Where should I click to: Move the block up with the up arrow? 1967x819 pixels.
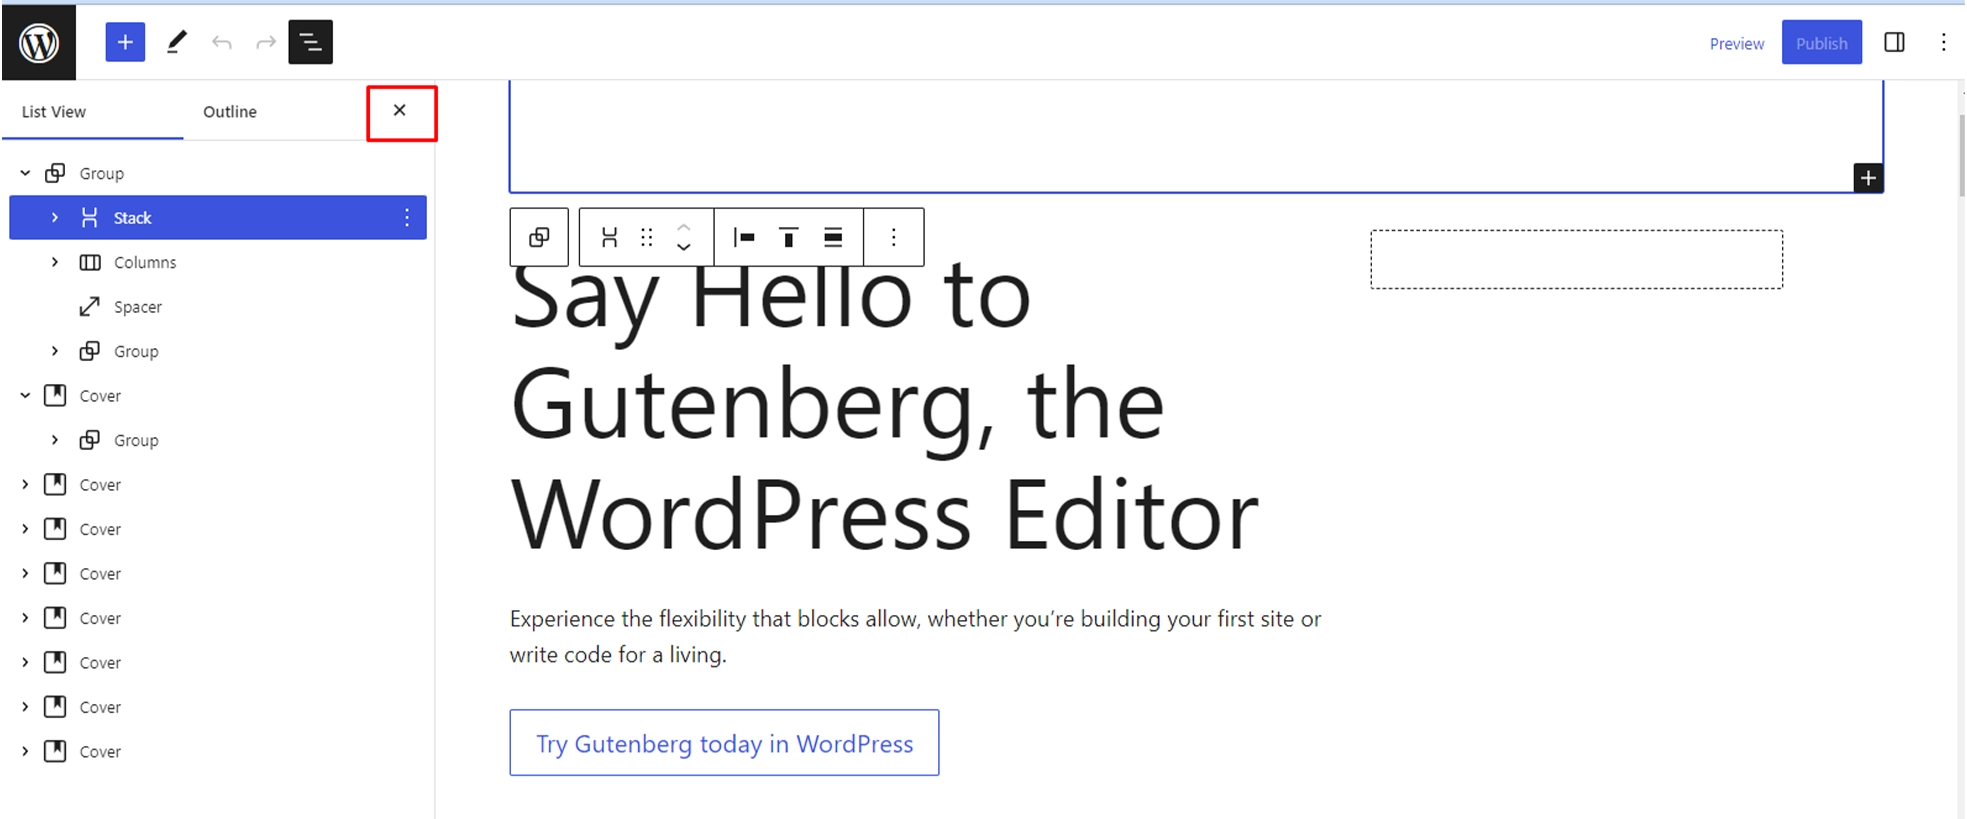point(684,227)
